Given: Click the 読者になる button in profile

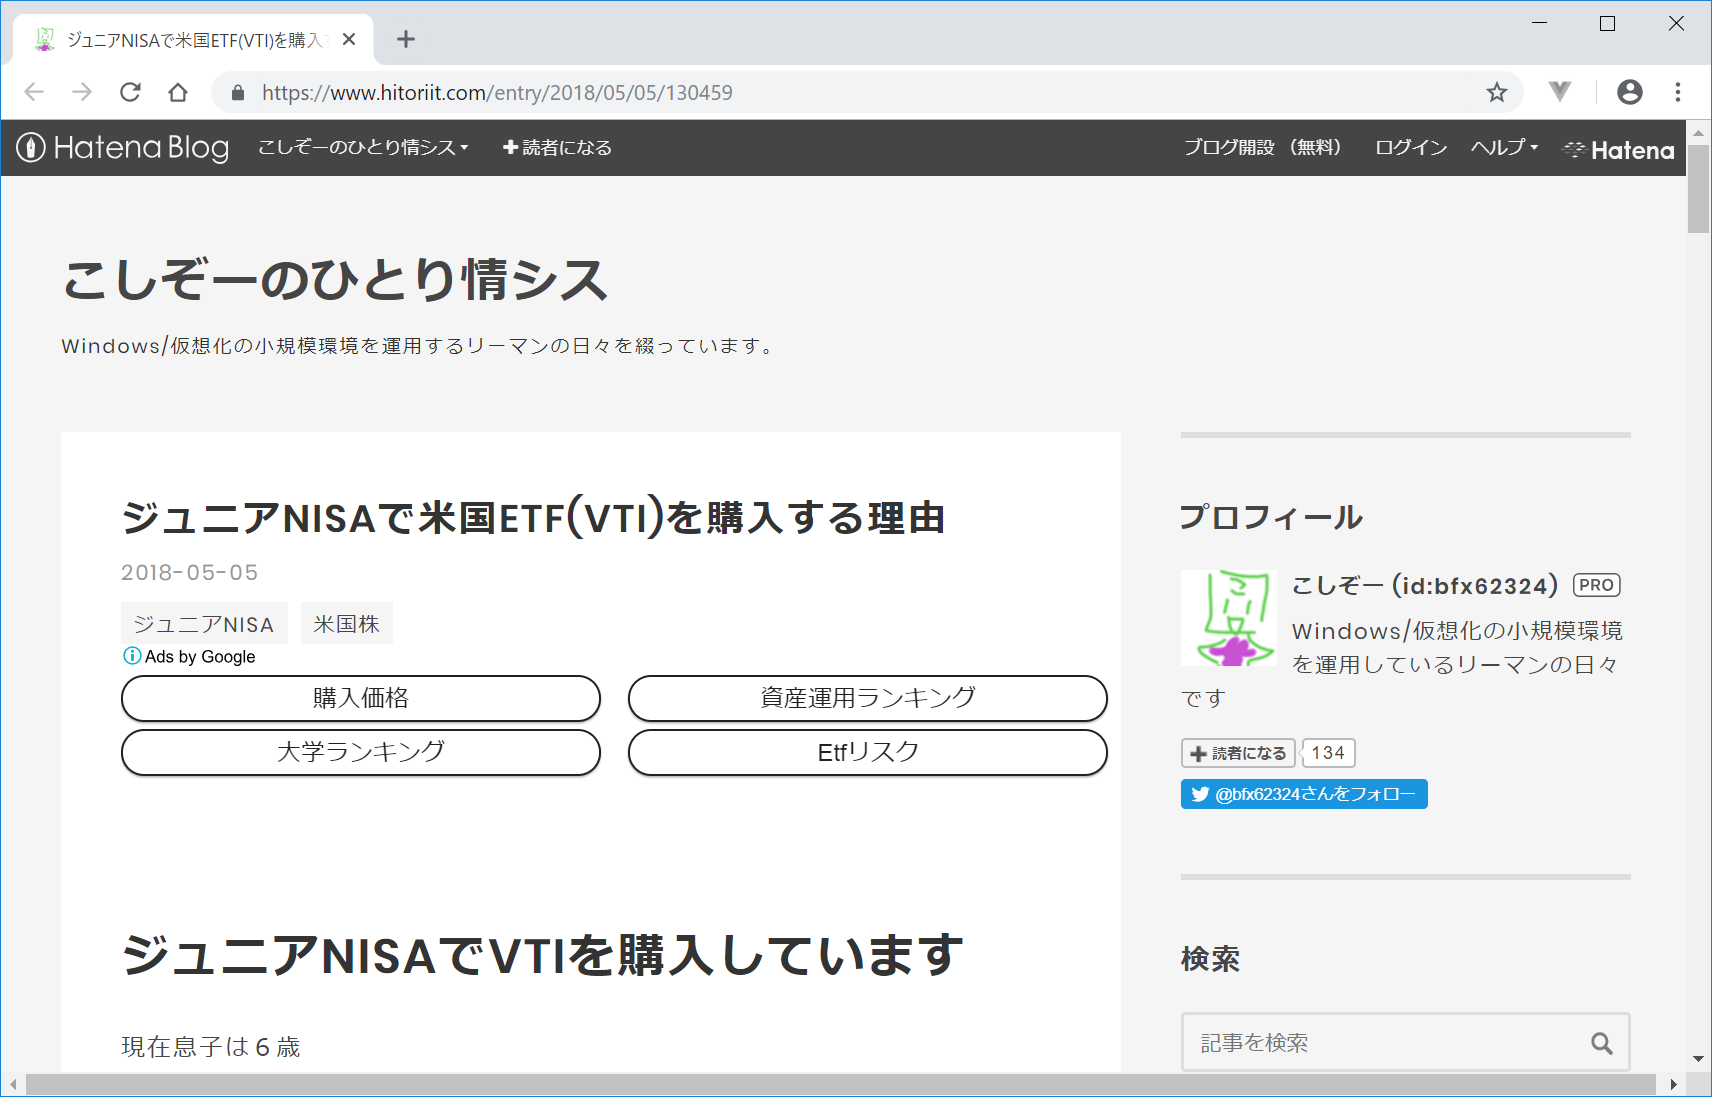Looking at the screenshot, I should point(1238,753).
